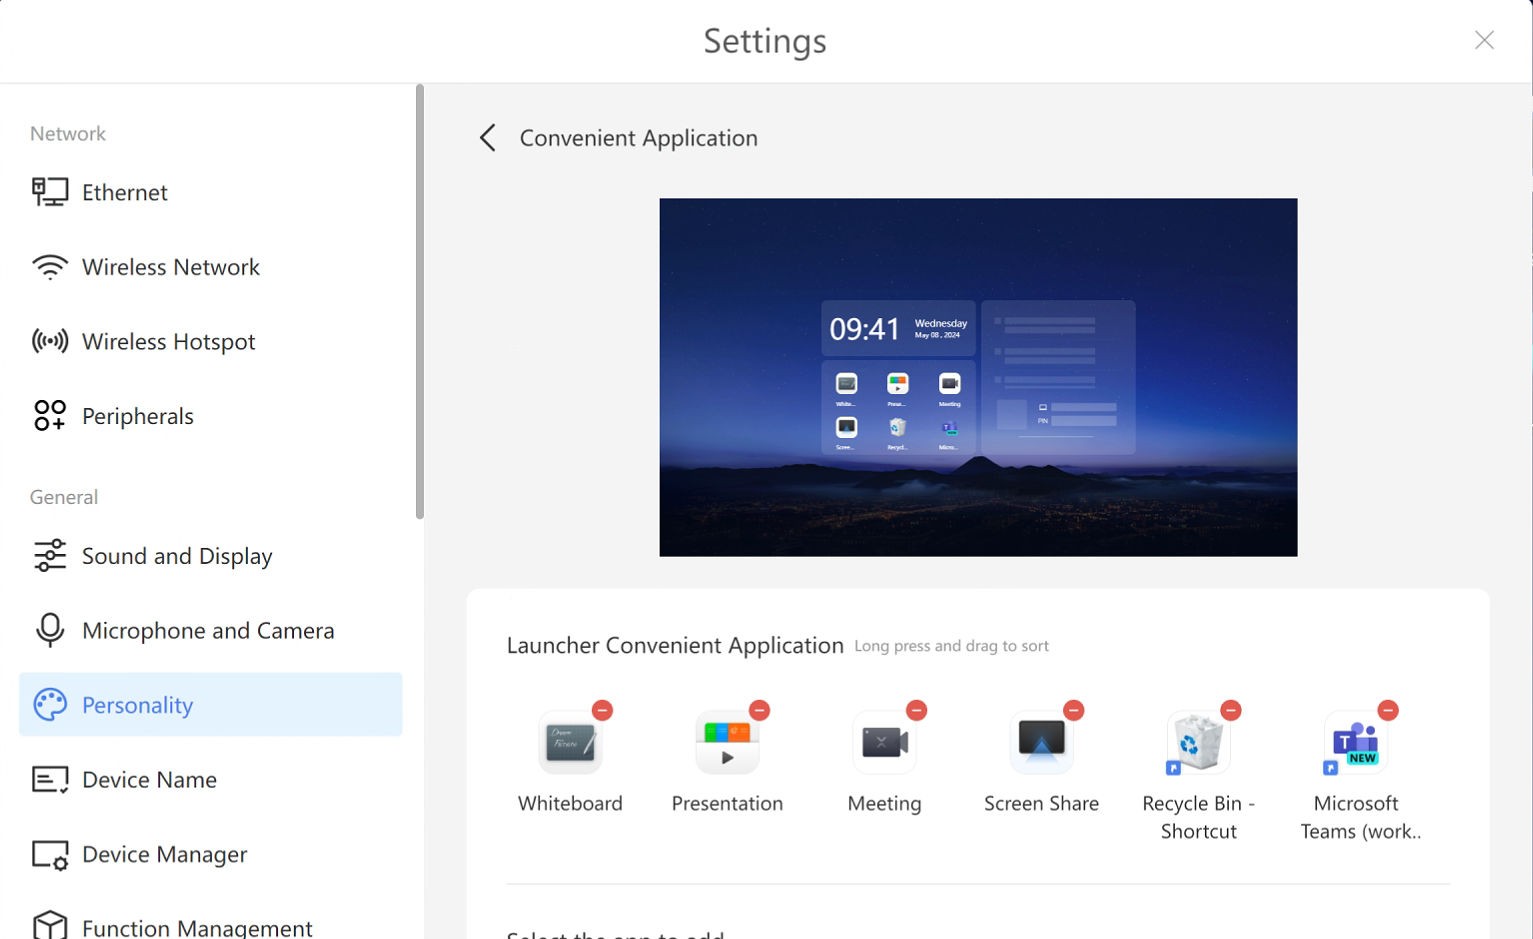
Task: Go back from Convenient Application page
Action: pos(488,138)
